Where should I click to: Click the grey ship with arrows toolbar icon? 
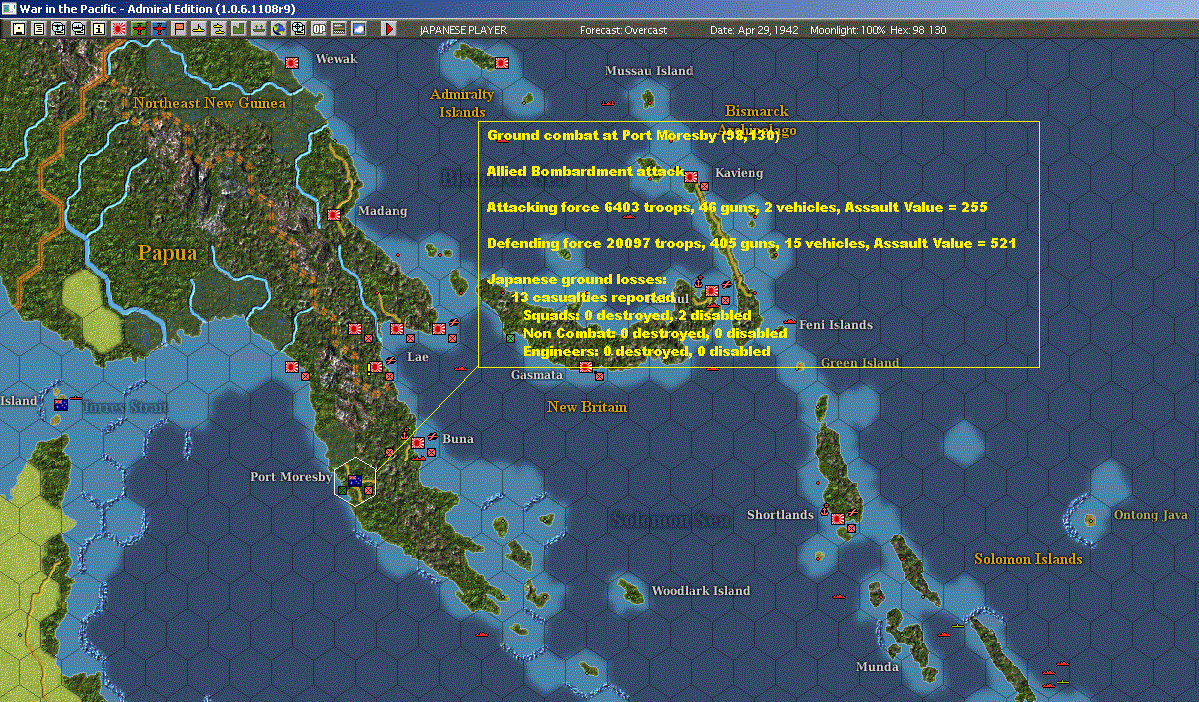tap(258, 29)
